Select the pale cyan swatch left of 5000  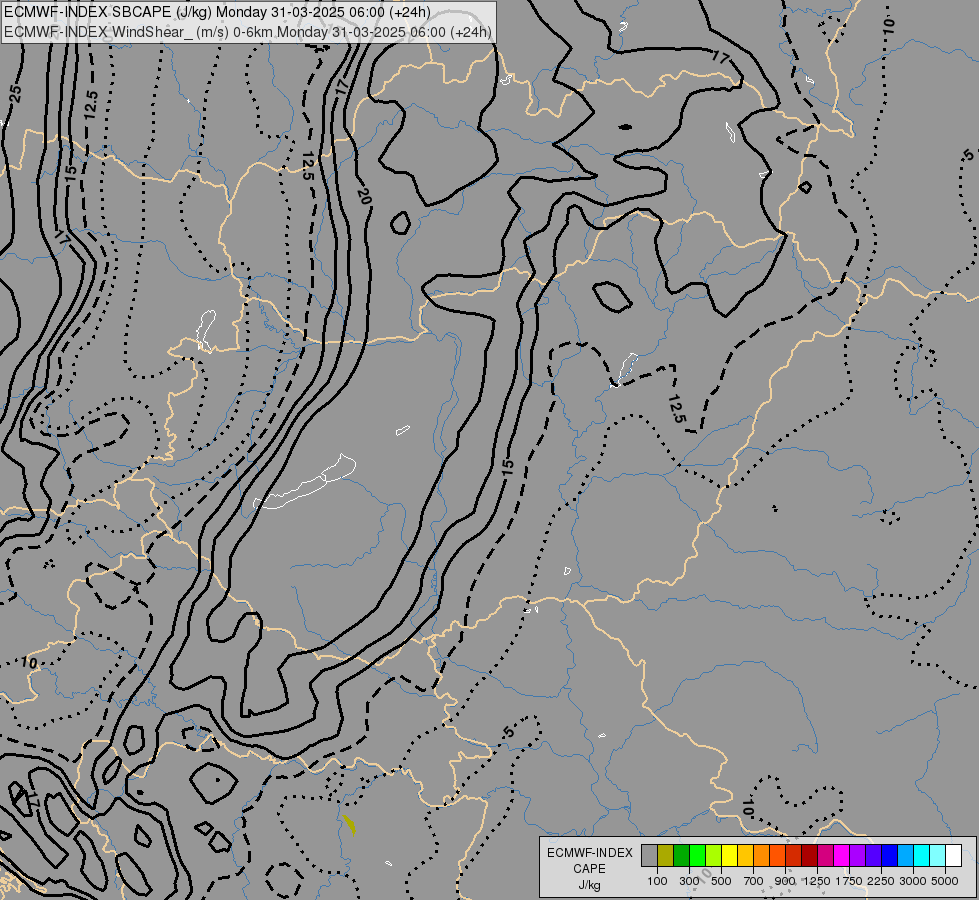pyautogui.click(x=937, y=855)
